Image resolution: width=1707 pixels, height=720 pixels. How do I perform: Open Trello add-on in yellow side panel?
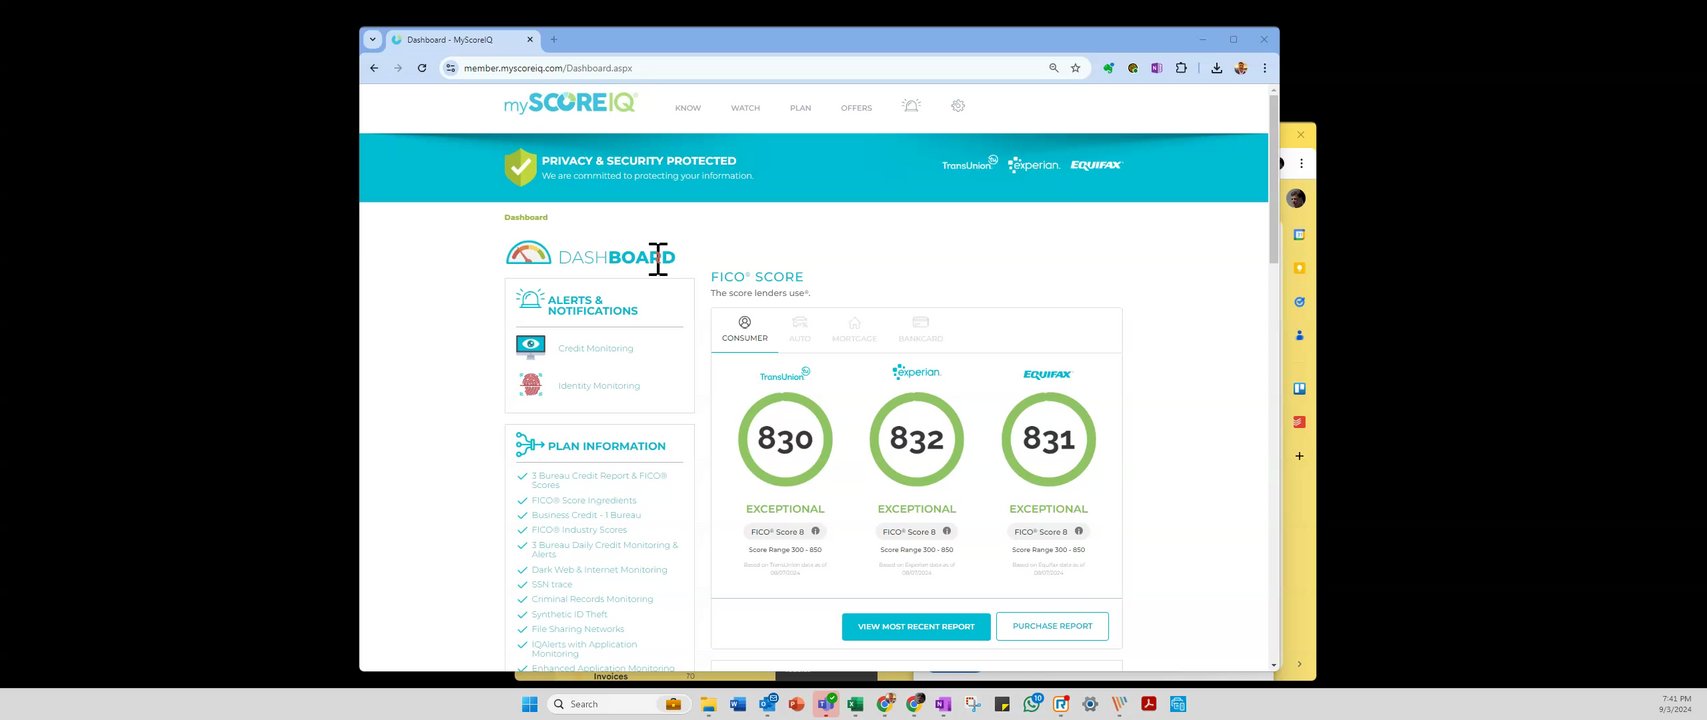pyautogui.click(x=1299, y=389)
